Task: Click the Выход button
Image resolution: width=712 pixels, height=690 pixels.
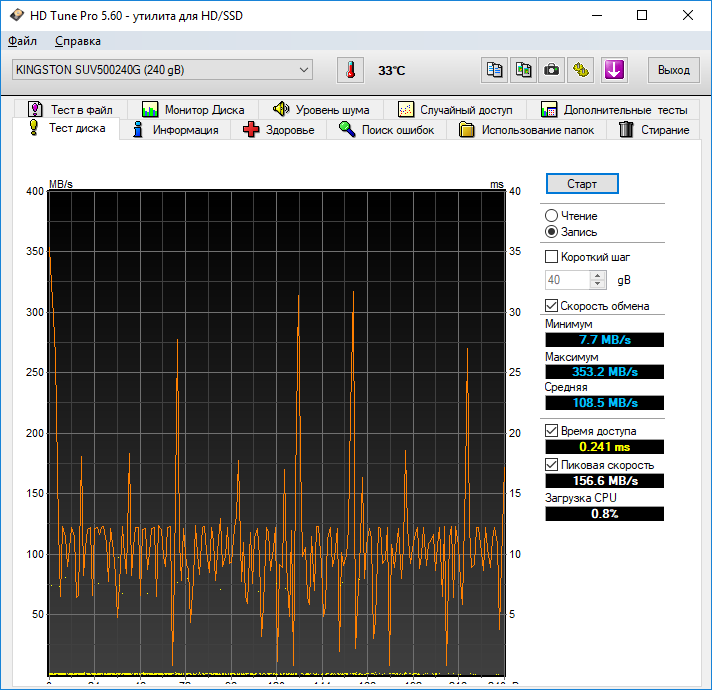Action: click(673, 70)
